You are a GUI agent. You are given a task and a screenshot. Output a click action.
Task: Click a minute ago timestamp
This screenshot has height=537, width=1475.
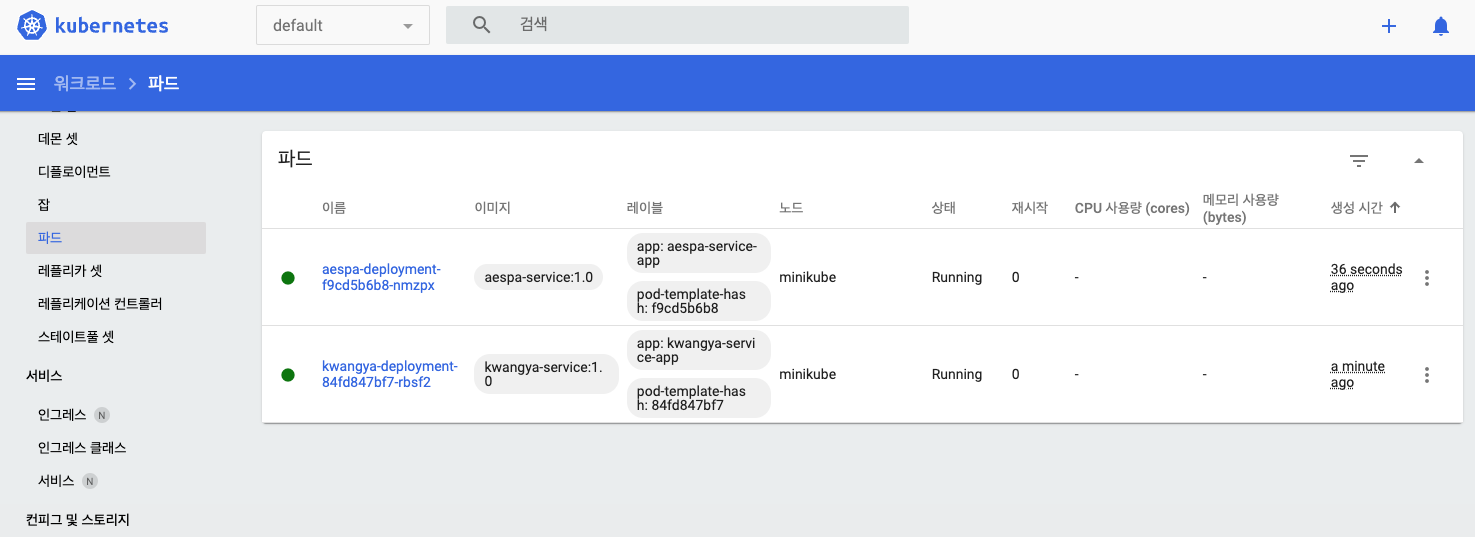point(1358,375)
